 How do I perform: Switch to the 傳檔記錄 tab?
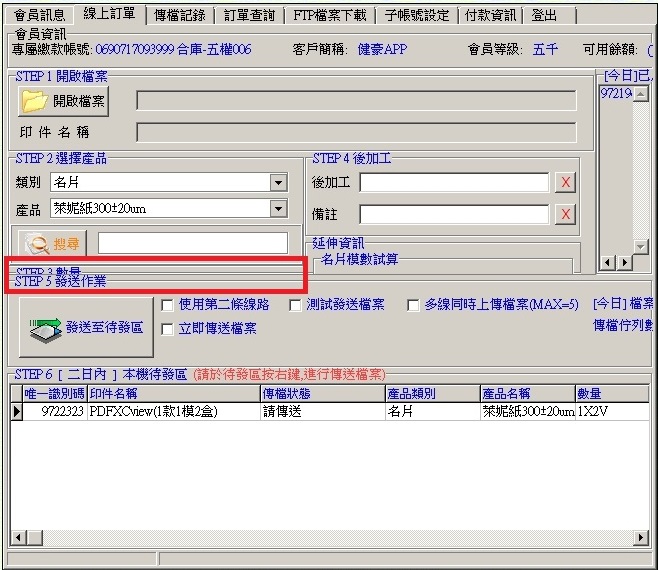[x=179, y=16]
